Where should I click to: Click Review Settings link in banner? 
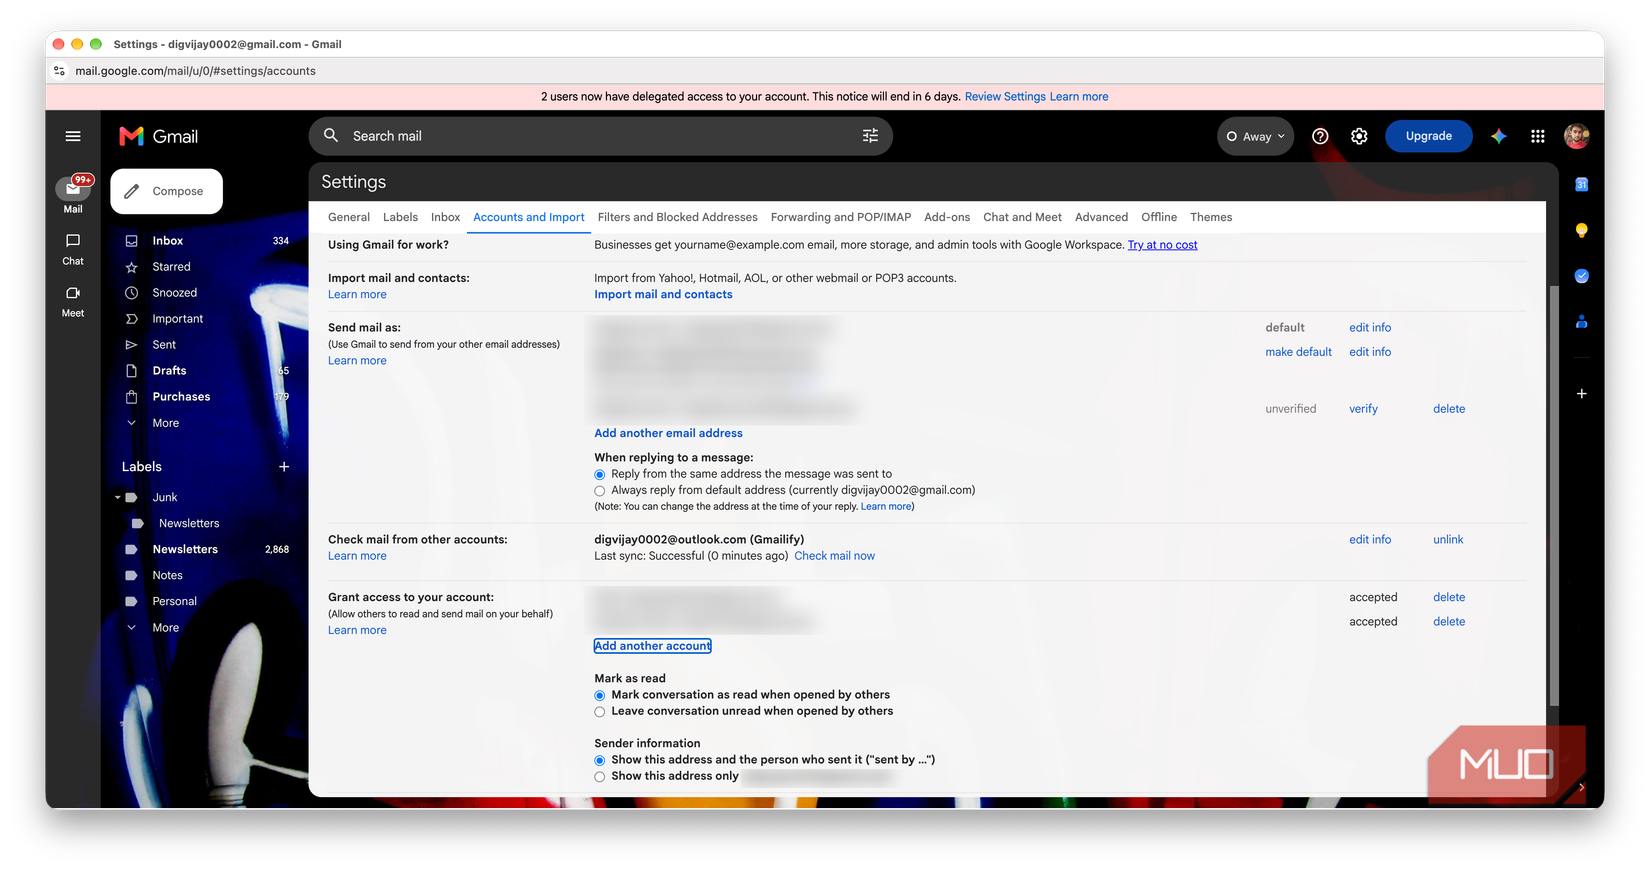[x=1005, y=97]
